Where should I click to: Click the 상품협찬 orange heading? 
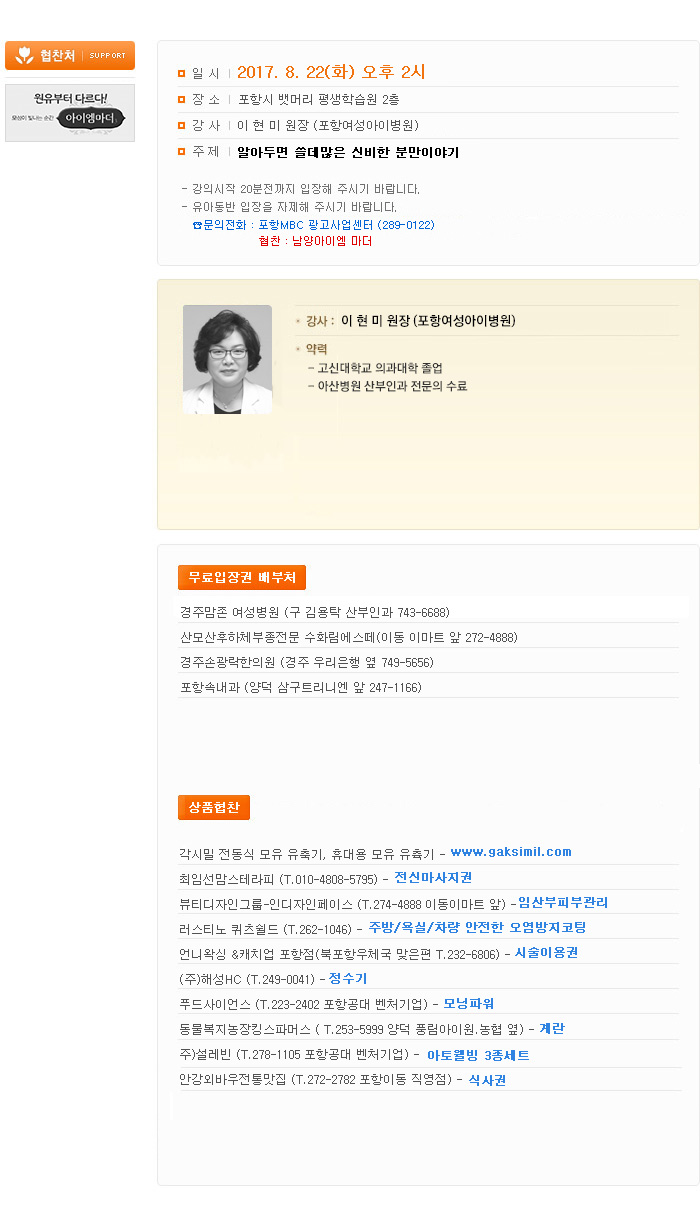(x=214, y=807)
